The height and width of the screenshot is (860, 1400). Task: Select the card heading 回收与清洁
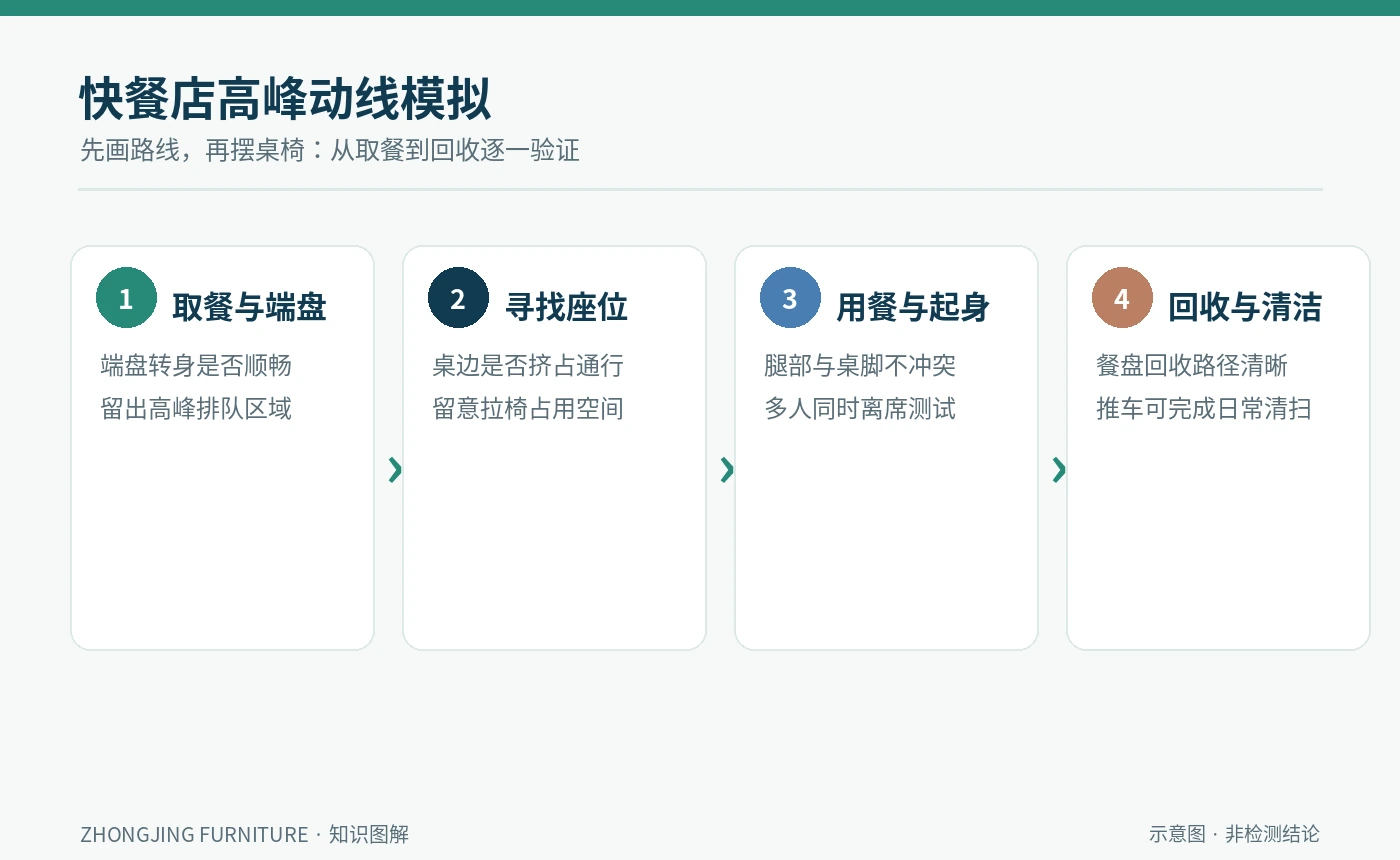point(1245,307)
